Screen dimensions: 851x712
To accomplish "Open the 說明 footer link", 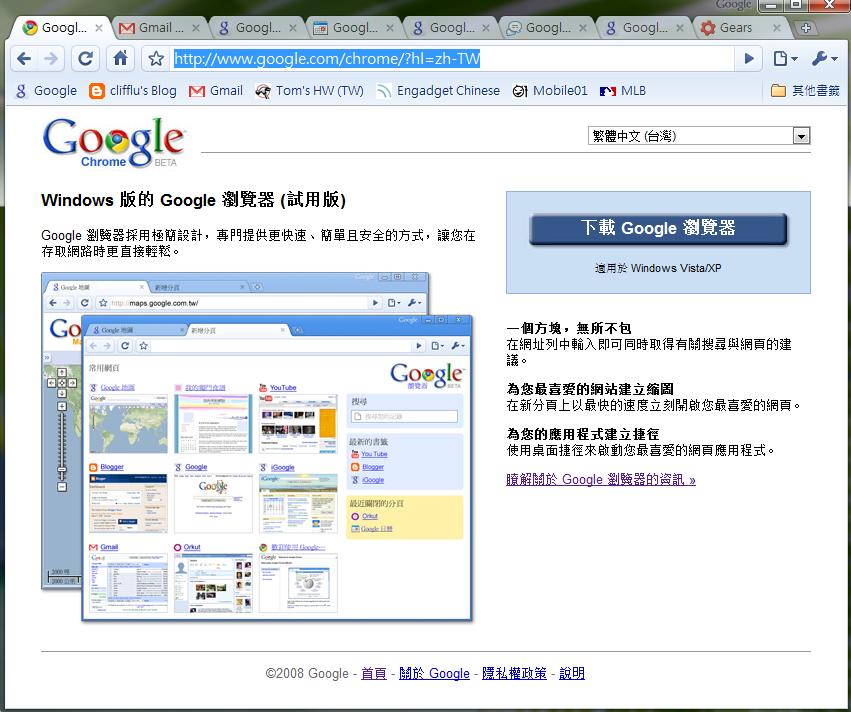I will pyautogui.click(x=572, y=673).
